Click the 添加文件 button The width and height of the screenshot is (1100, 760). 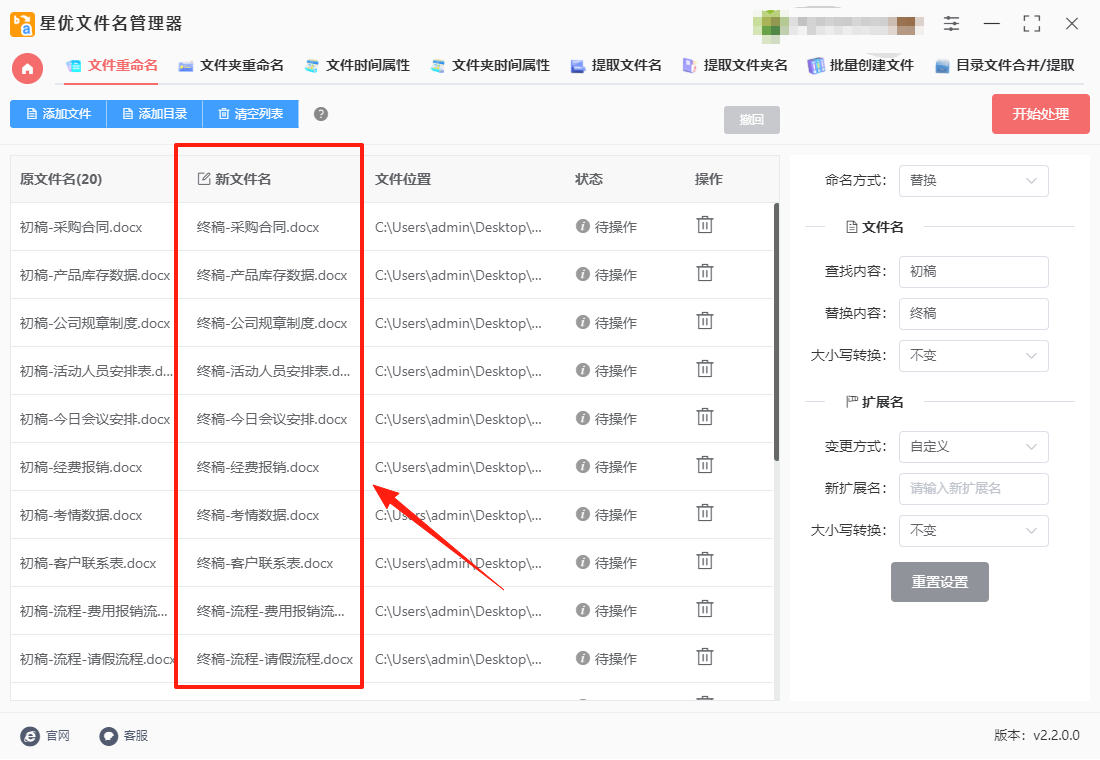(x=58, y=114)
